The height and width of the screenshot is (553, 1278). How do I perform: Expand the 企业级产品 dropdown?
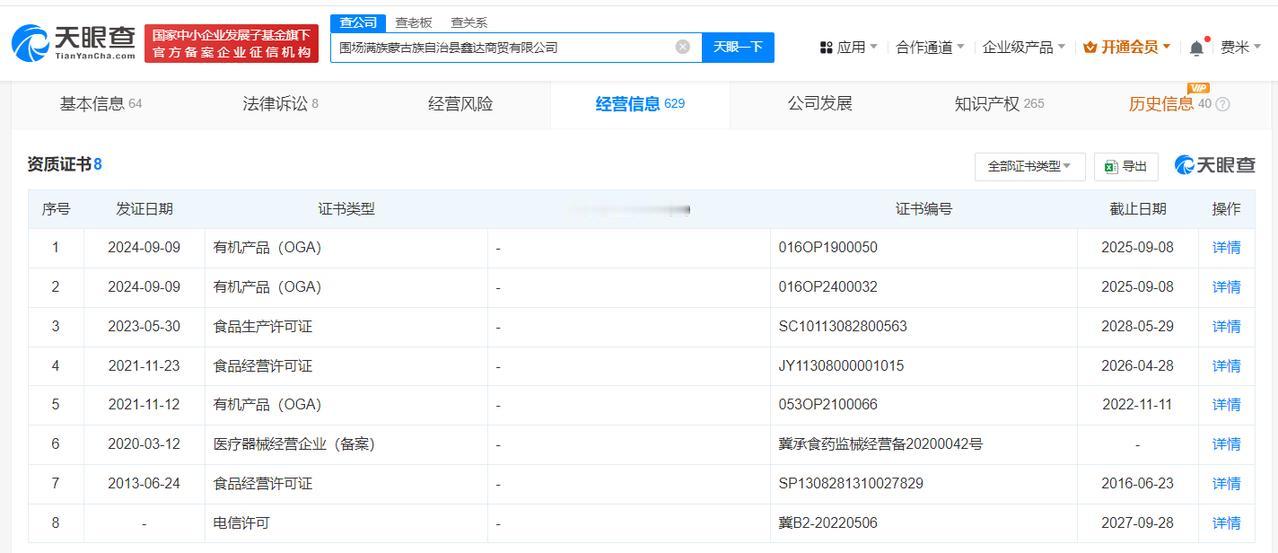point(1024,47)
